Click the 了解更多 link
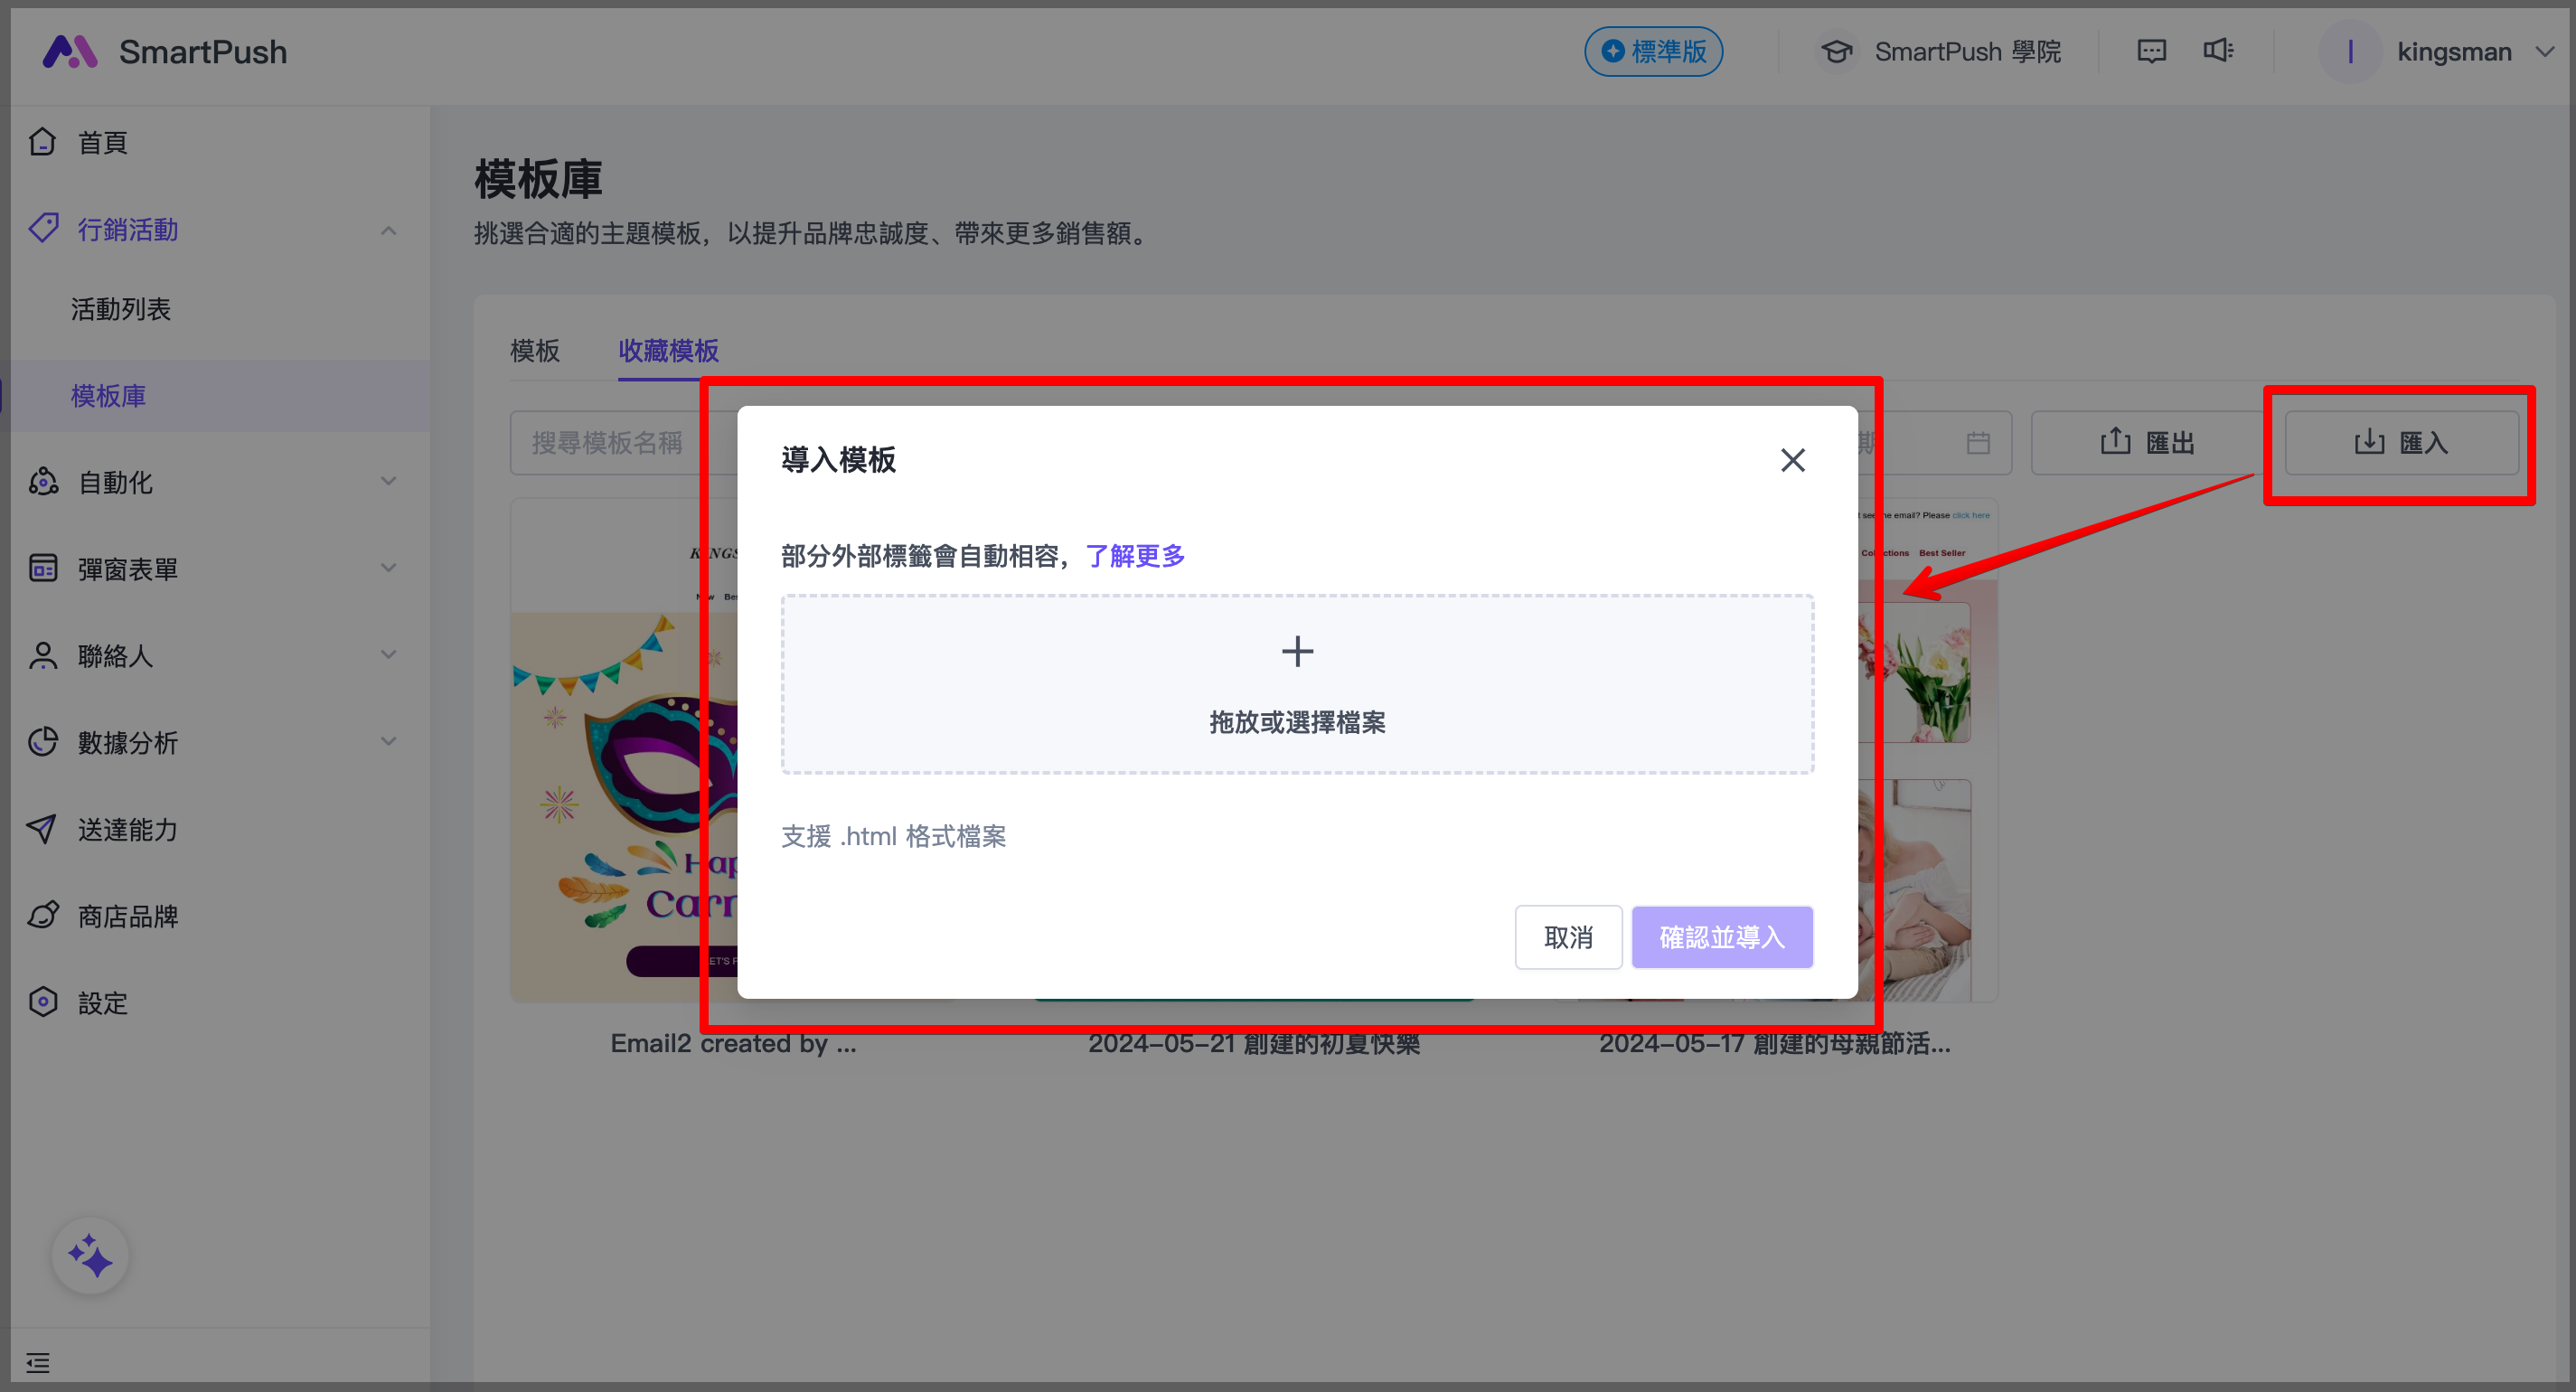Viewport: 2576px width, 1392px height. [x=1135, y=556]
